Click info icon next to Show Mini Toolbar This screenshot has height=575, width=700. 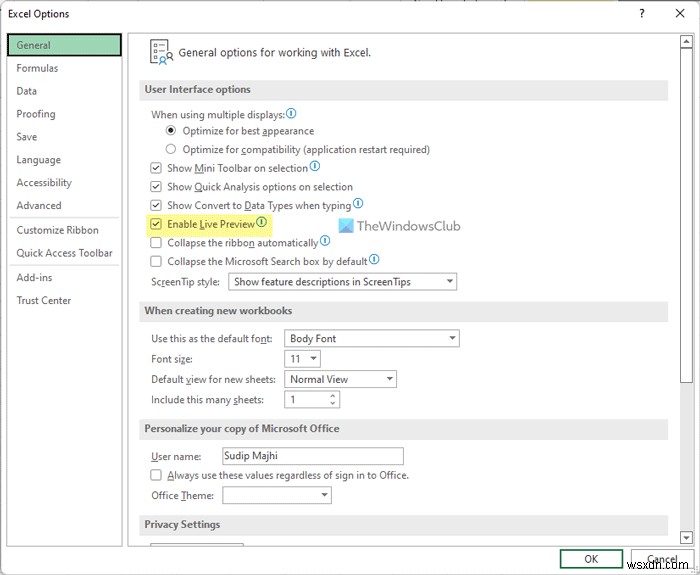tap(315, 167)
